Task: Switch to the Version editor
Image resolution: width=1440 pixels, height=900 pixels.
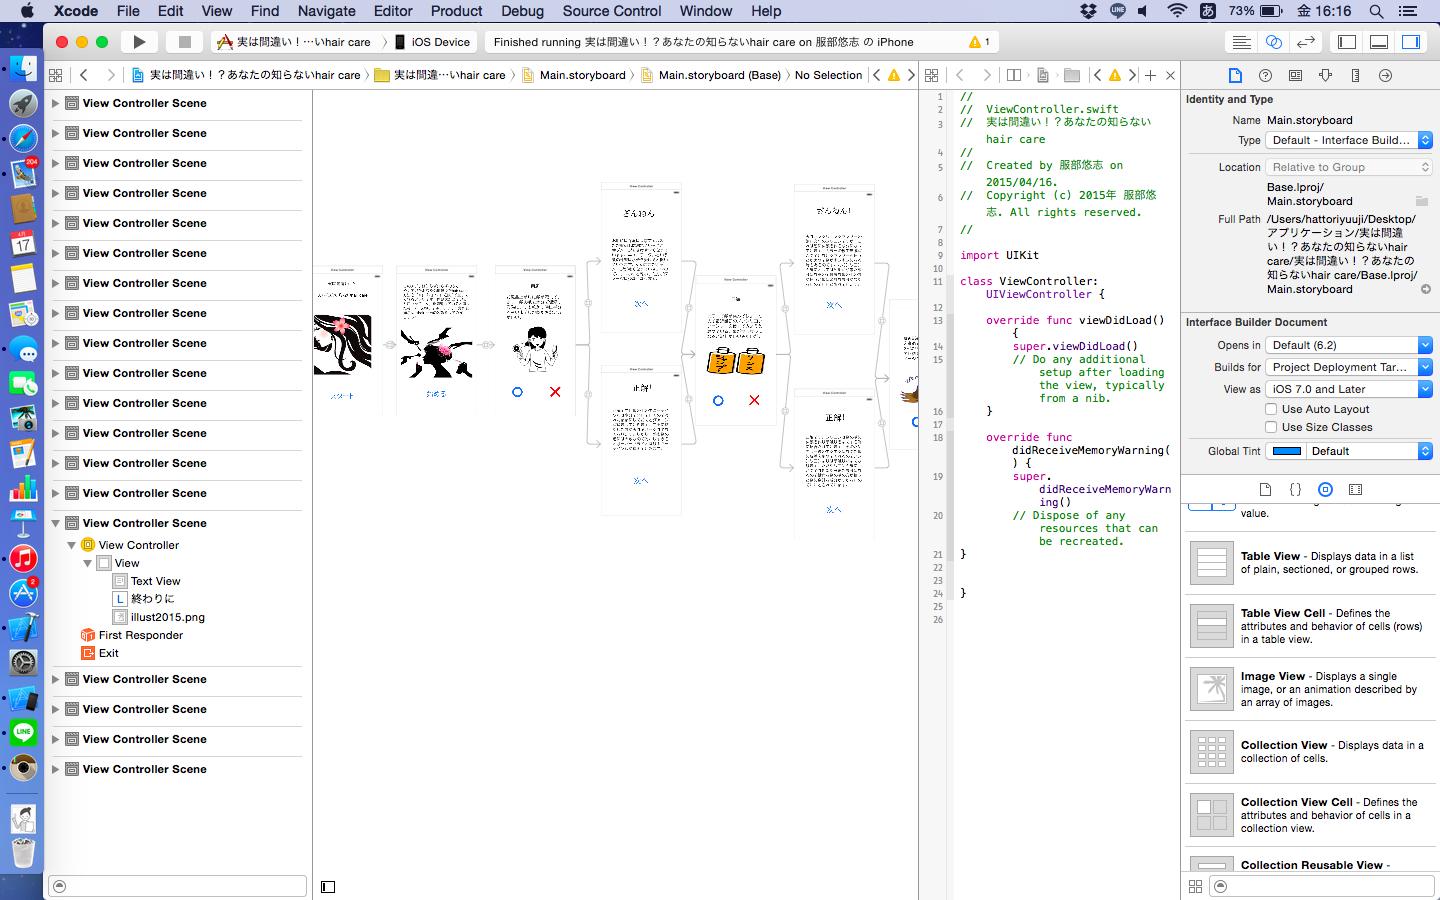Action: [1305, 42]
